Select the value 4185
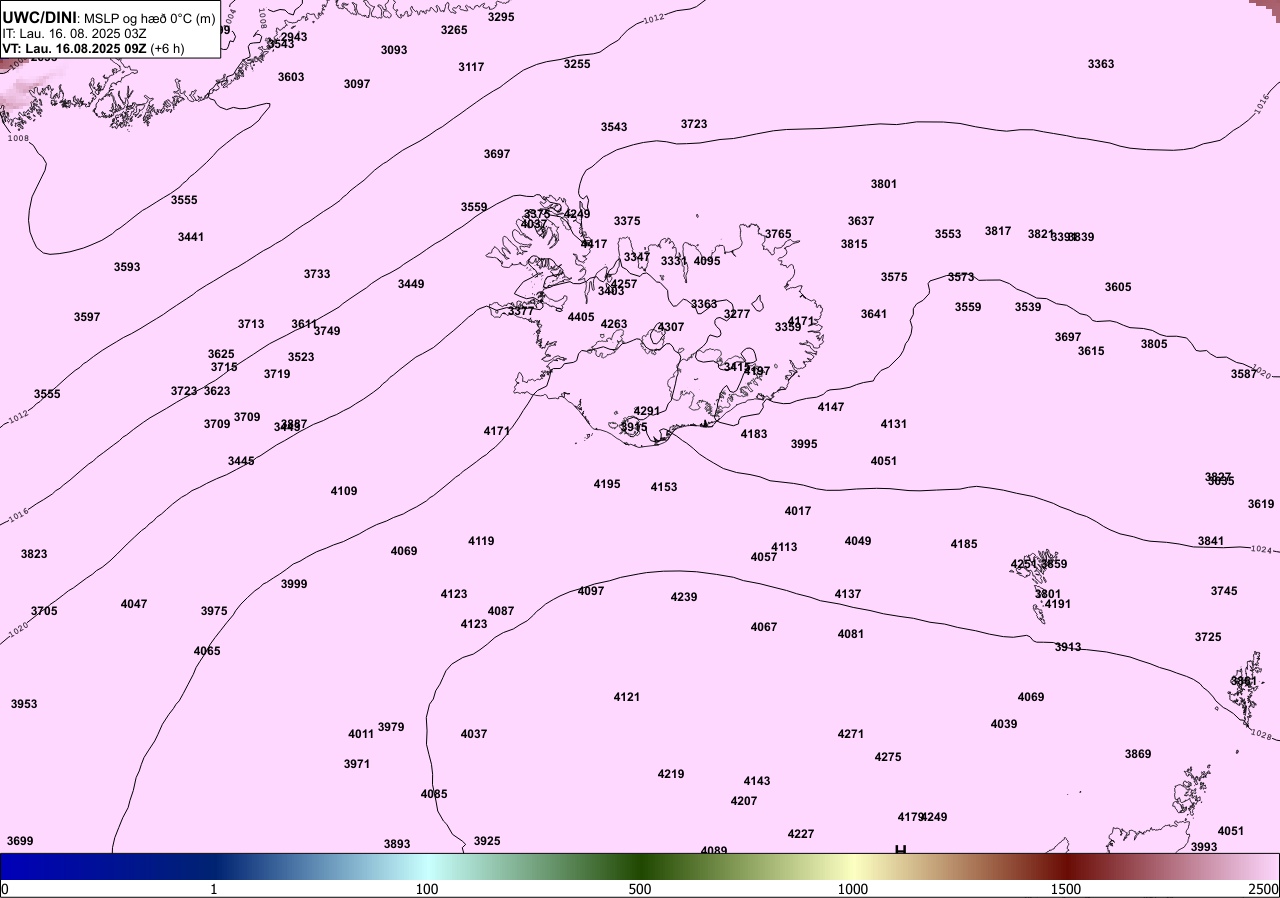The image size is (1280, 898). (x=964, y=544)
